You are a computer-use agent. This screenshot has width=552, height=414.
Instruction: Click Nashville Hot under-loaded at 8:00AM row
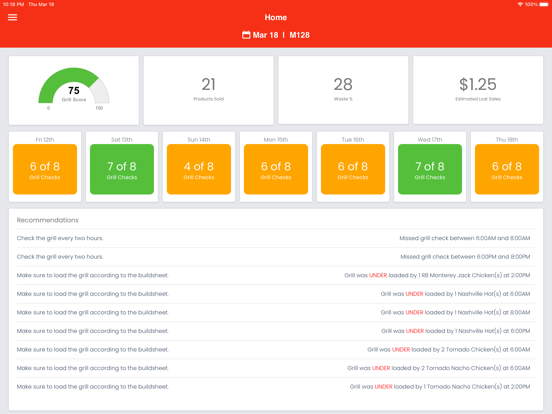(x=276, y=312)
